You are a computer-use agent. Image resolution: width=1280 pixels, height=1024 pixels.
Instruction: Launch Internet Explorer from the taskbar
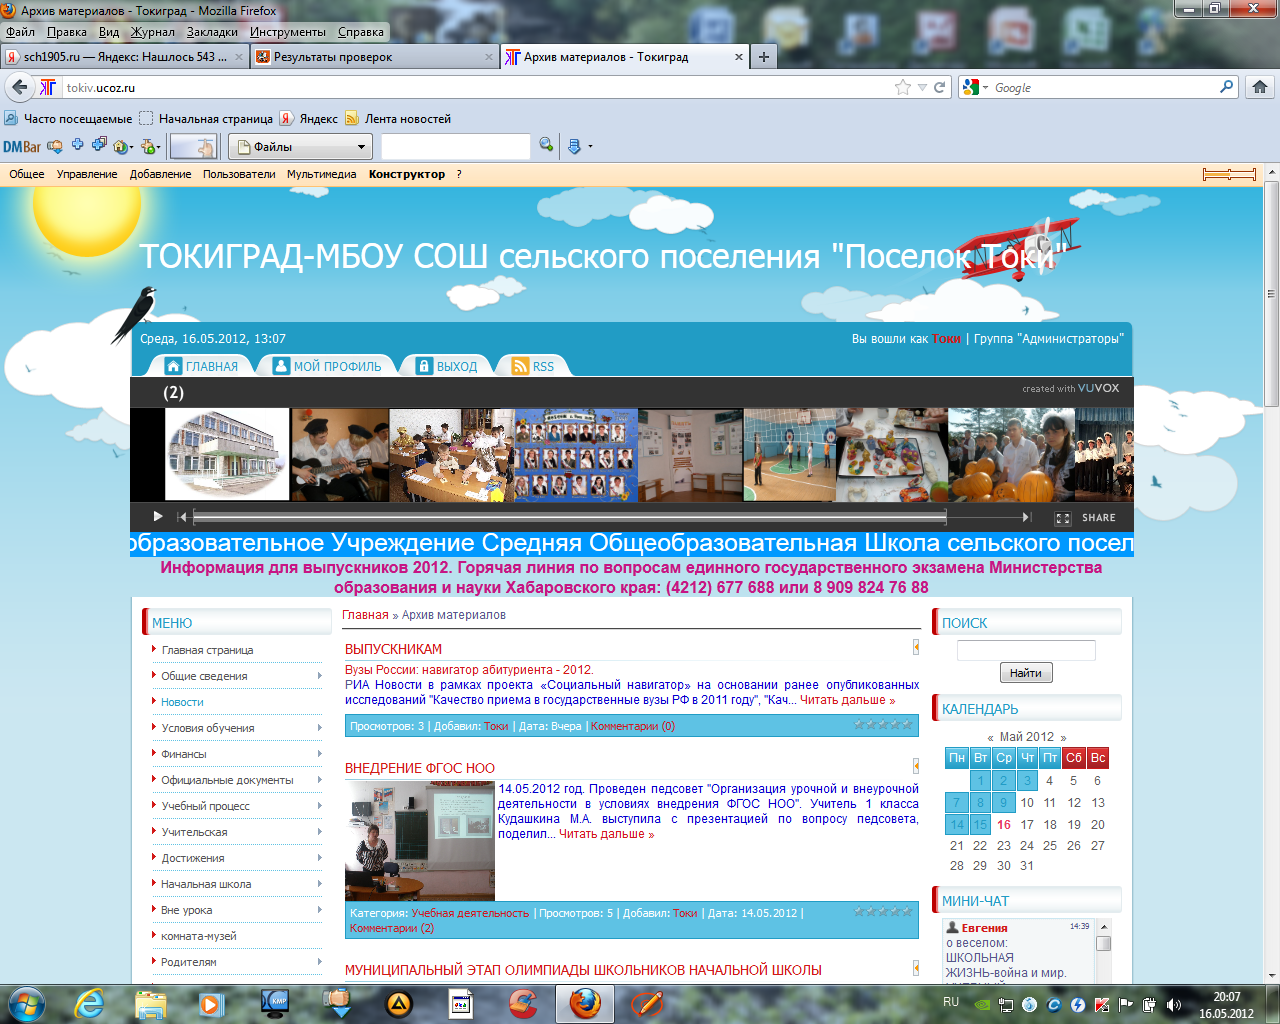click(x=90, y=1003)
